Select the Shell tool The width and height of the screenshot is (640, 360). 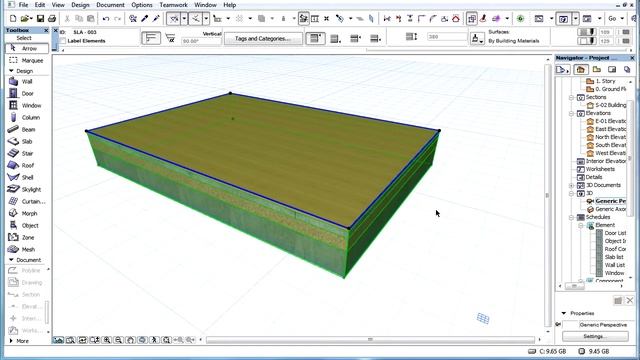27,177
